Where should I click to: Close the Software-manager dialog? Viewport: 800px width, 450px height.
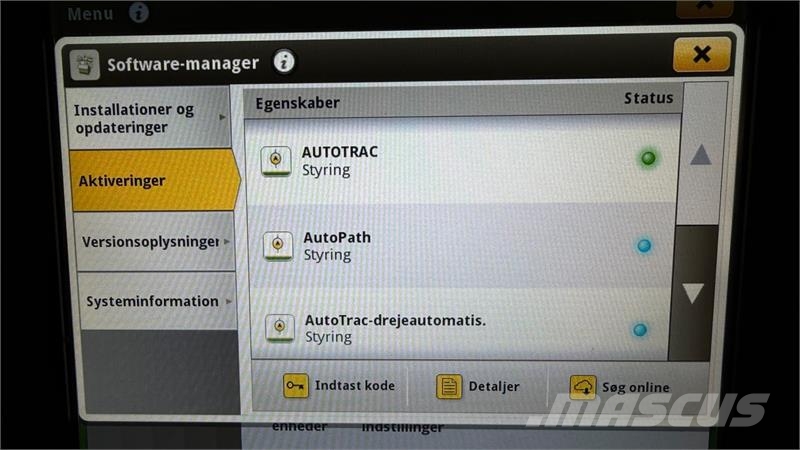702,54
